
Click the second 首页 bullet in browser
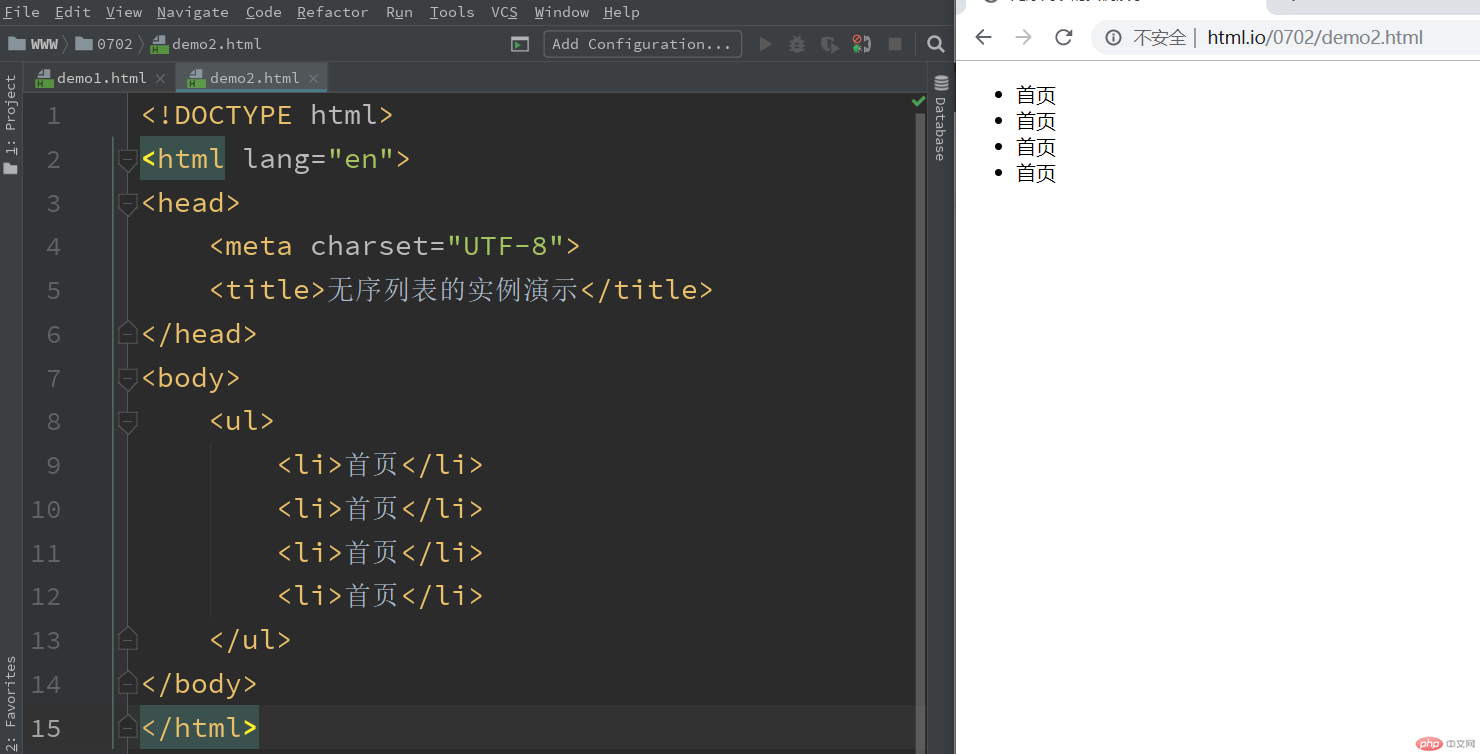click(1036, 121)
